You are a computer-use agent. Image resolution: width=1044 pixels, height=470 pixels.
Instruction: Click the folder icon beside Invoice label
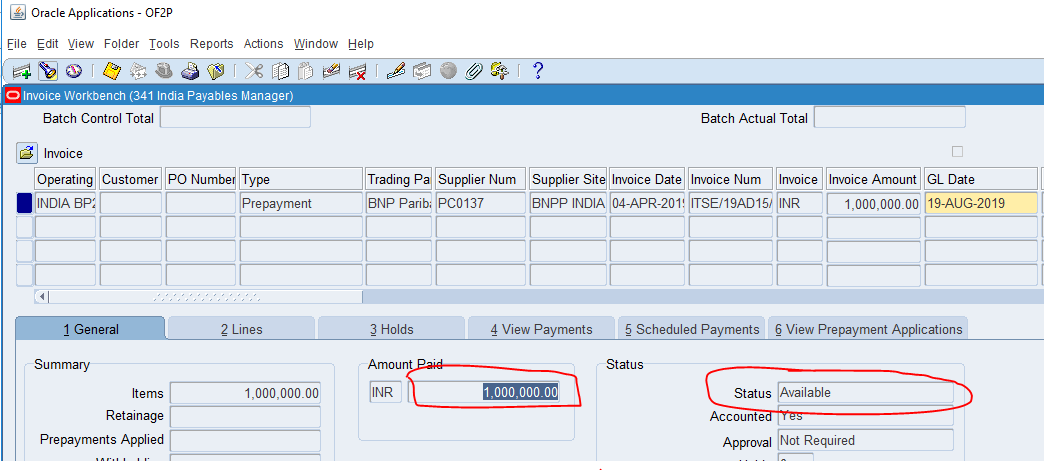(x=27, y=153)
